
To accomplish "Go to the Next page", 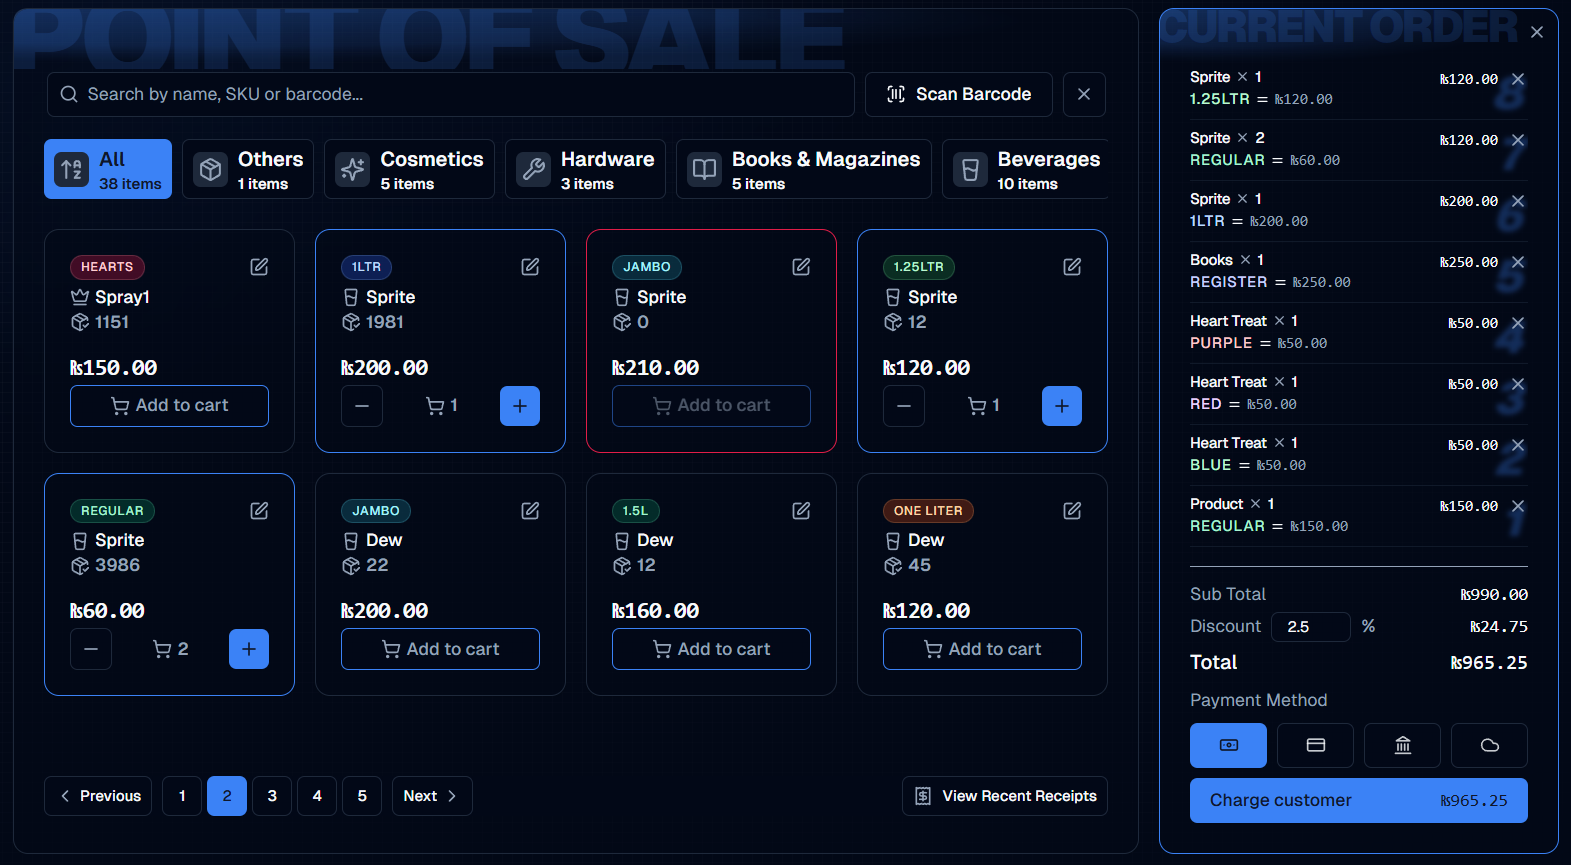I will pos(432,796).
